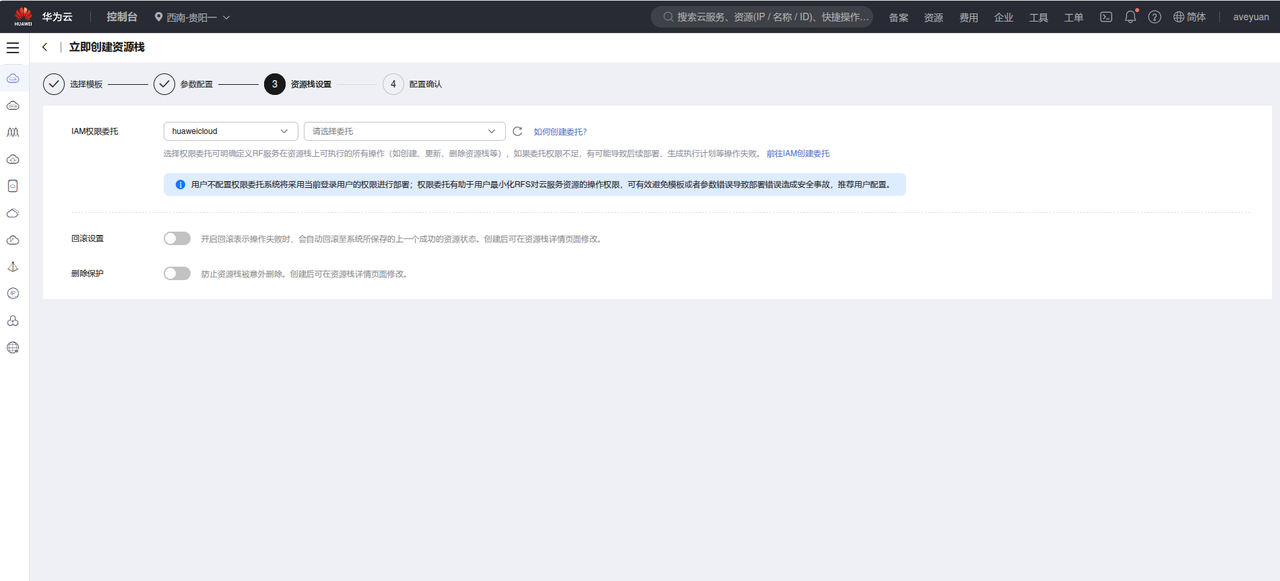Open the globe icon in left sidebar
1280x581 pixels.
pos(13,348)
